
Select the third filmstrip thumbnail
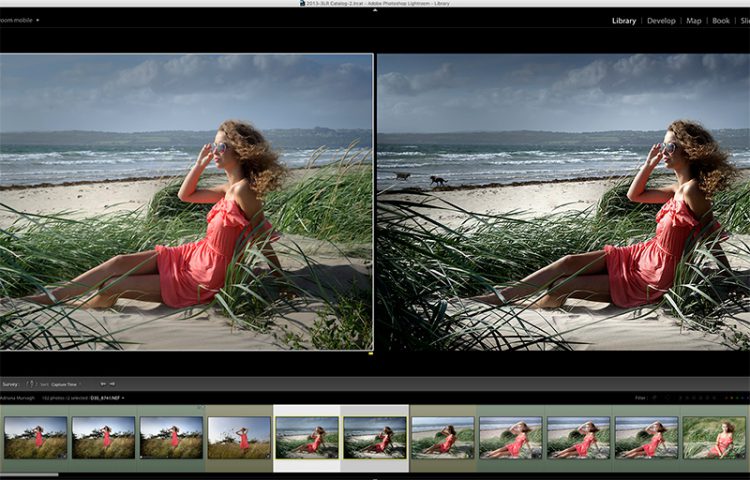171,437
